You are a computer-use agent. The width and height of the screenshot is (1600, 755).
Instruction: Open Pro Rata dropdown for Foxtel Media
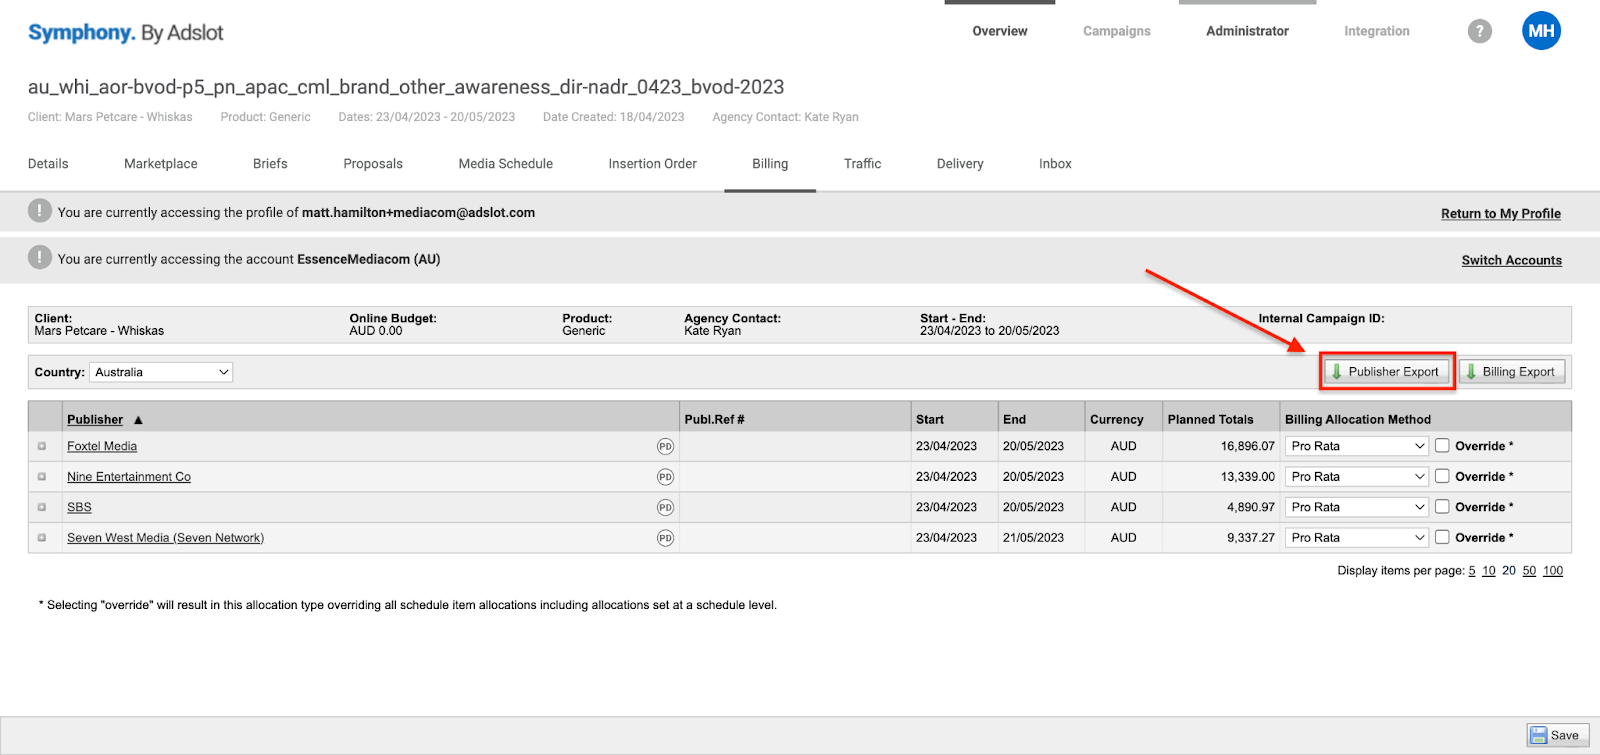1357,446
